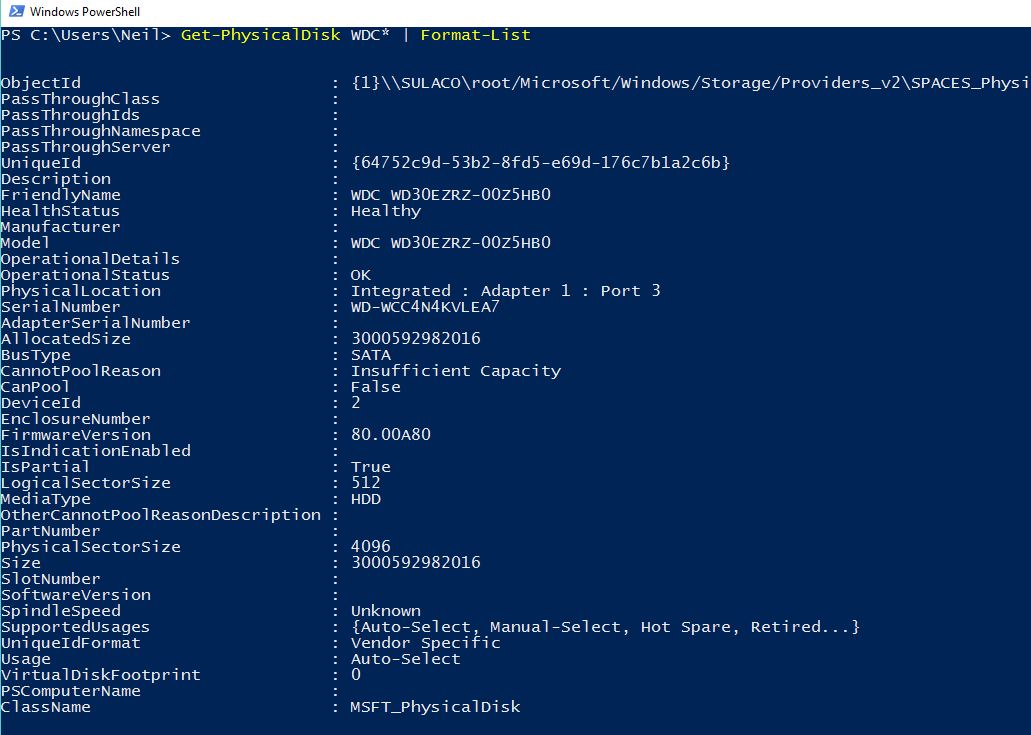Select the BusType SATA value
Screen dimensions: 1031x735
click(x=372, y=354)
